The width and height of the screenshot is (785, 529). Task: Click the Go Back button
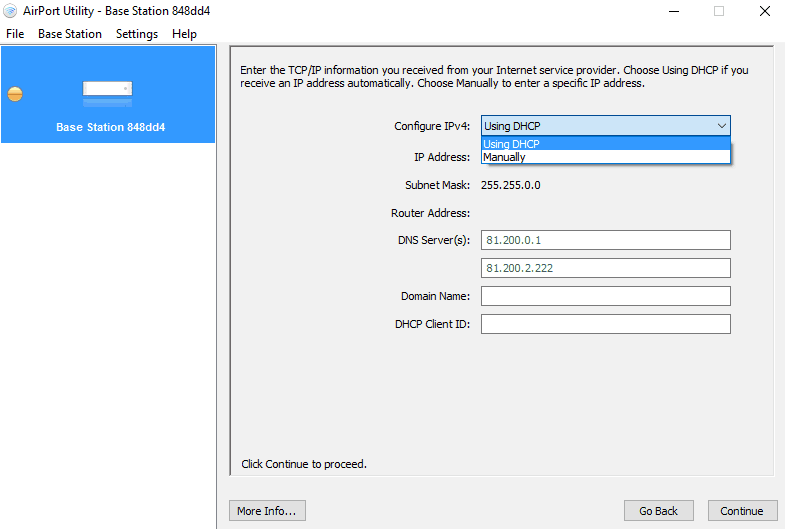pyautogui.click(x=659, y=510)
